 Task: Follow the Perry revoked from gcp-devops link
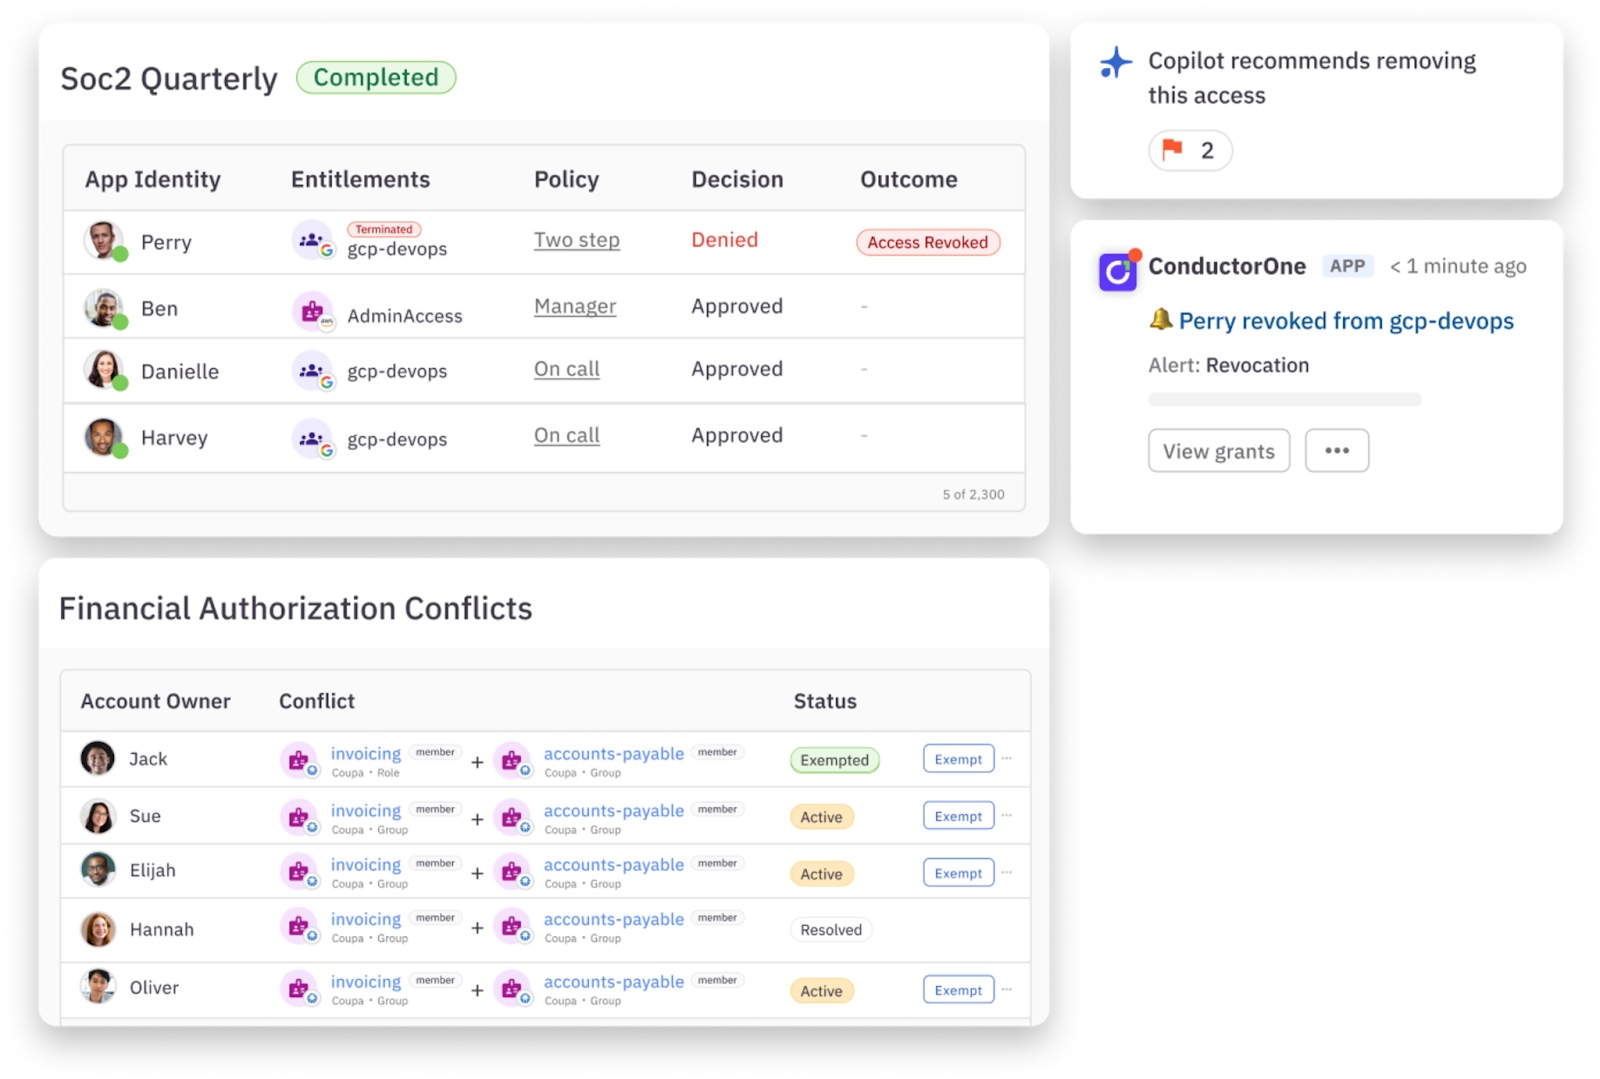pos(1346,321)
